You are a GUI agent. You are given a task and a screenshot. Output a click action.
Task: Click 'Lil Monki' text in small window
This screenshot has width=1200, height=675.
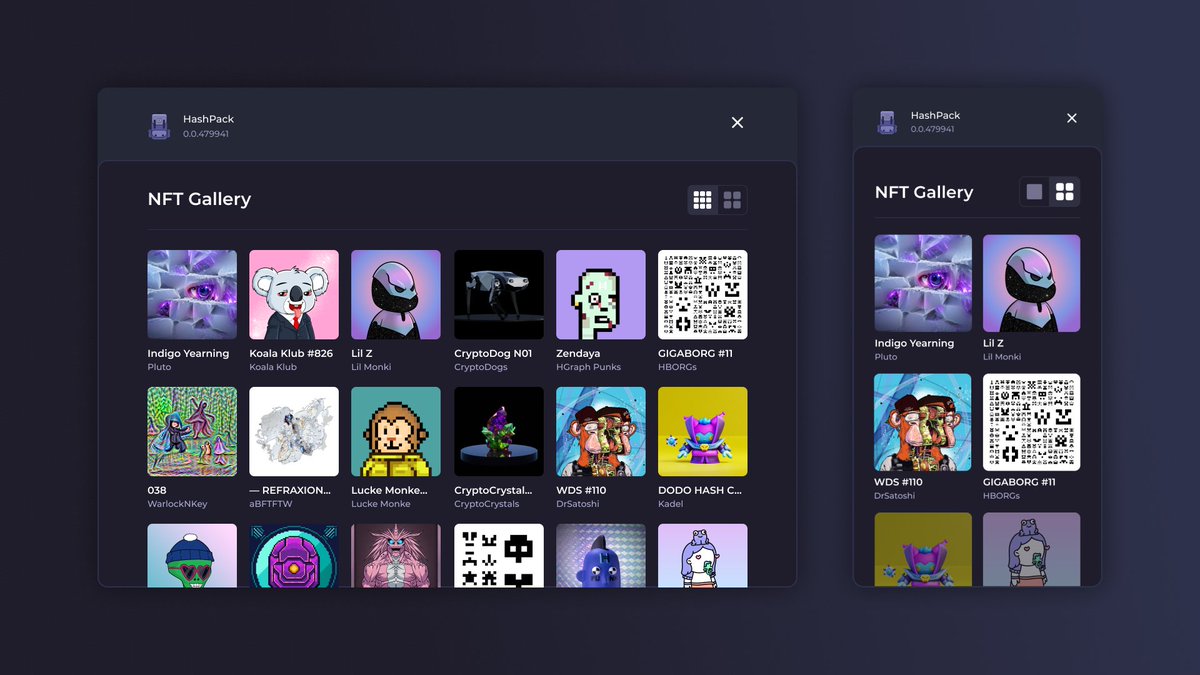pyautogui.click(x=1002, y=357)
